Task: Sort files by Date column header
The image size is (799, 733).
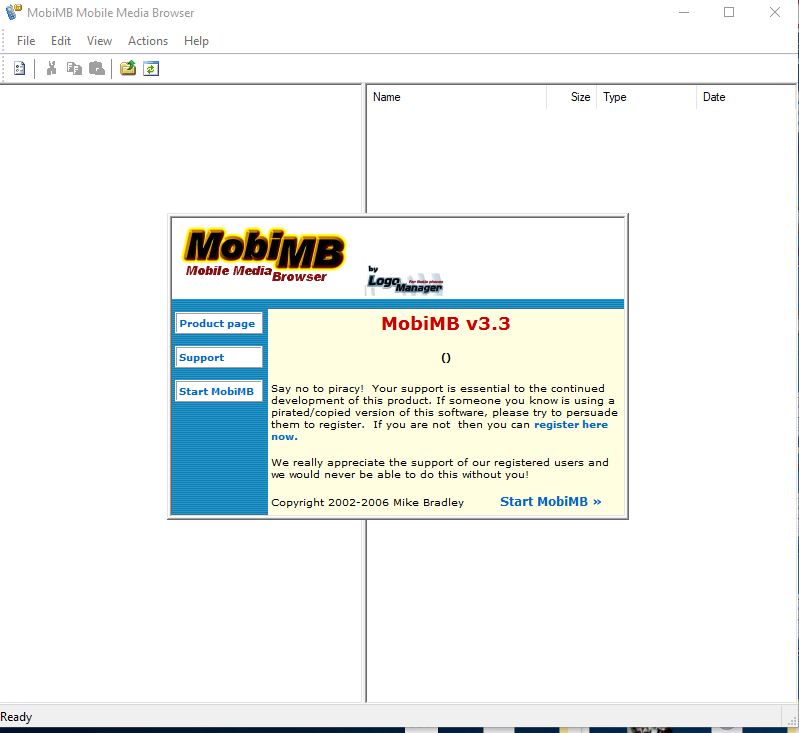Action: click(x=745, y=97)
